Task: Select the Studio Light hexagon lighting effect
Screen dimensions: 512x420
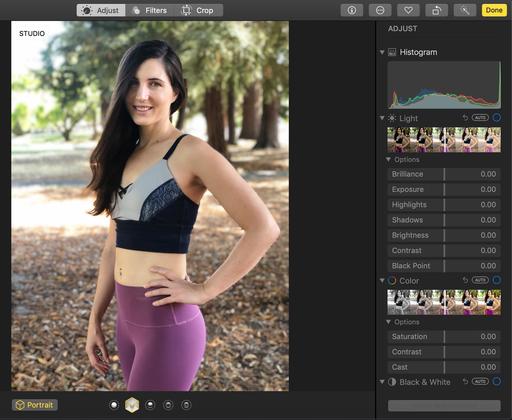Action: click(x=132, y=405)
